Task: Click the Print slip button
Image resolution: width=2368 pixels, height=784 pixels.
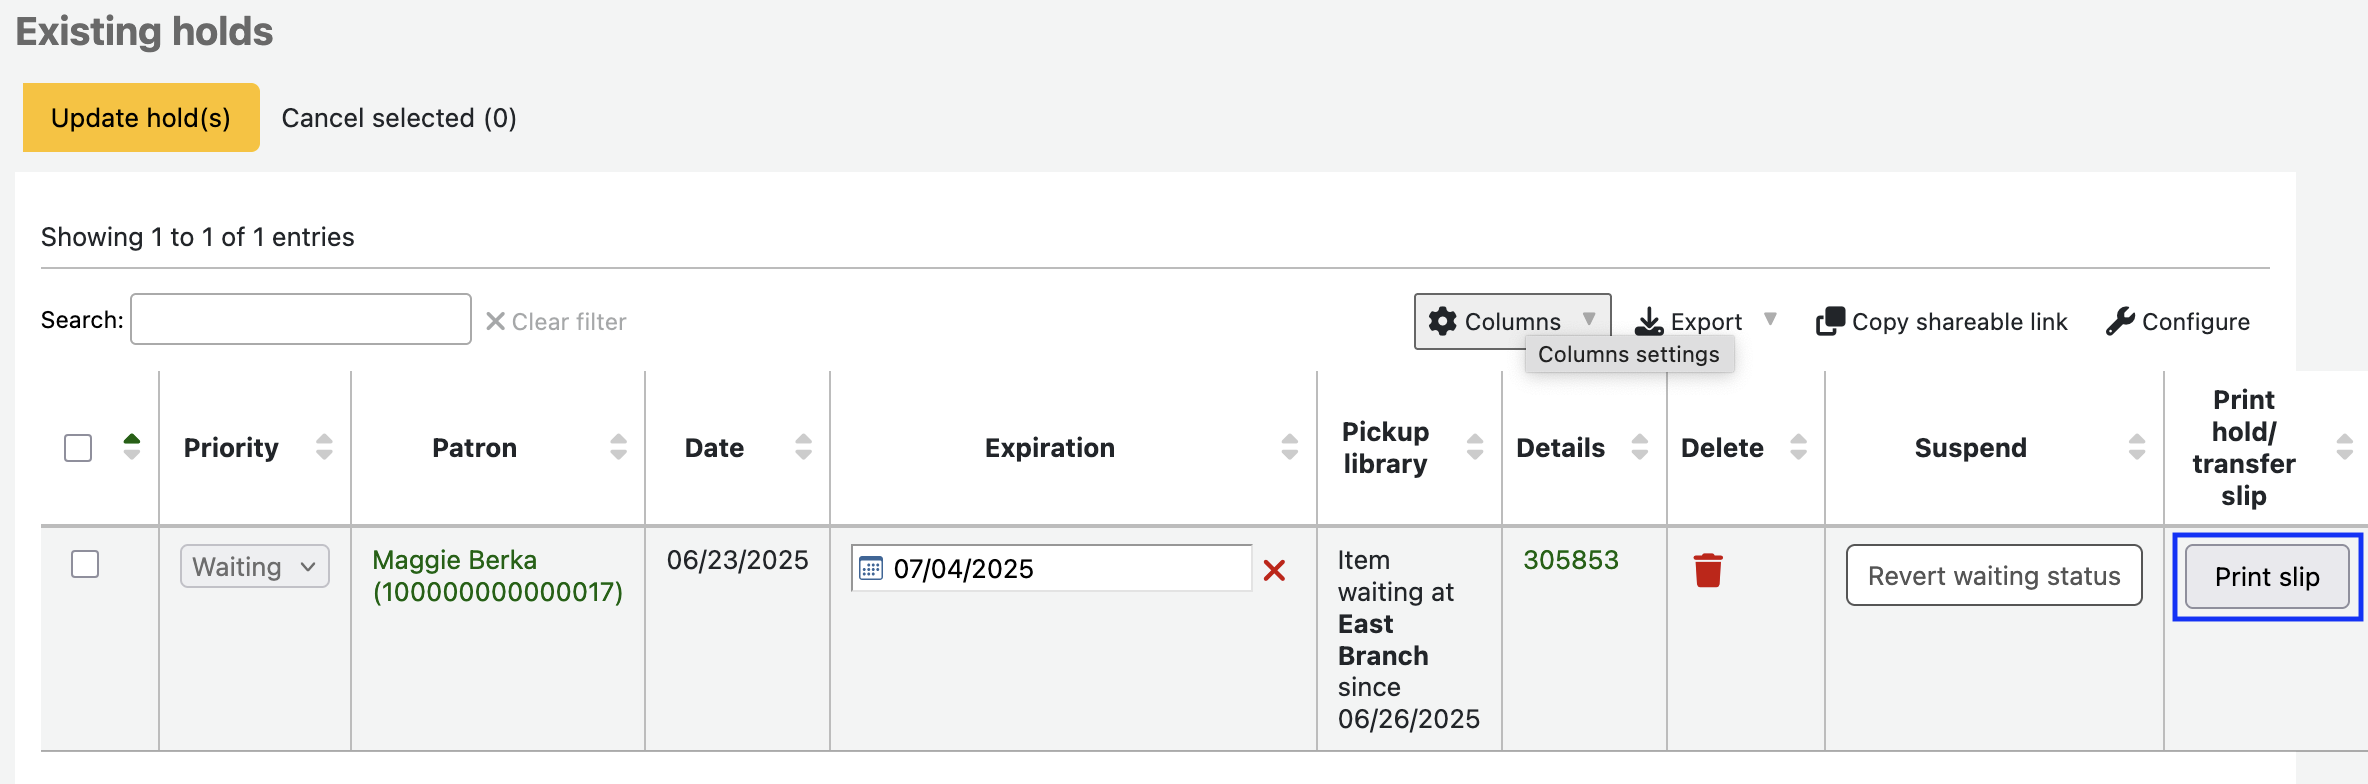Action: pyautogui.click(x=2266, y=577)
